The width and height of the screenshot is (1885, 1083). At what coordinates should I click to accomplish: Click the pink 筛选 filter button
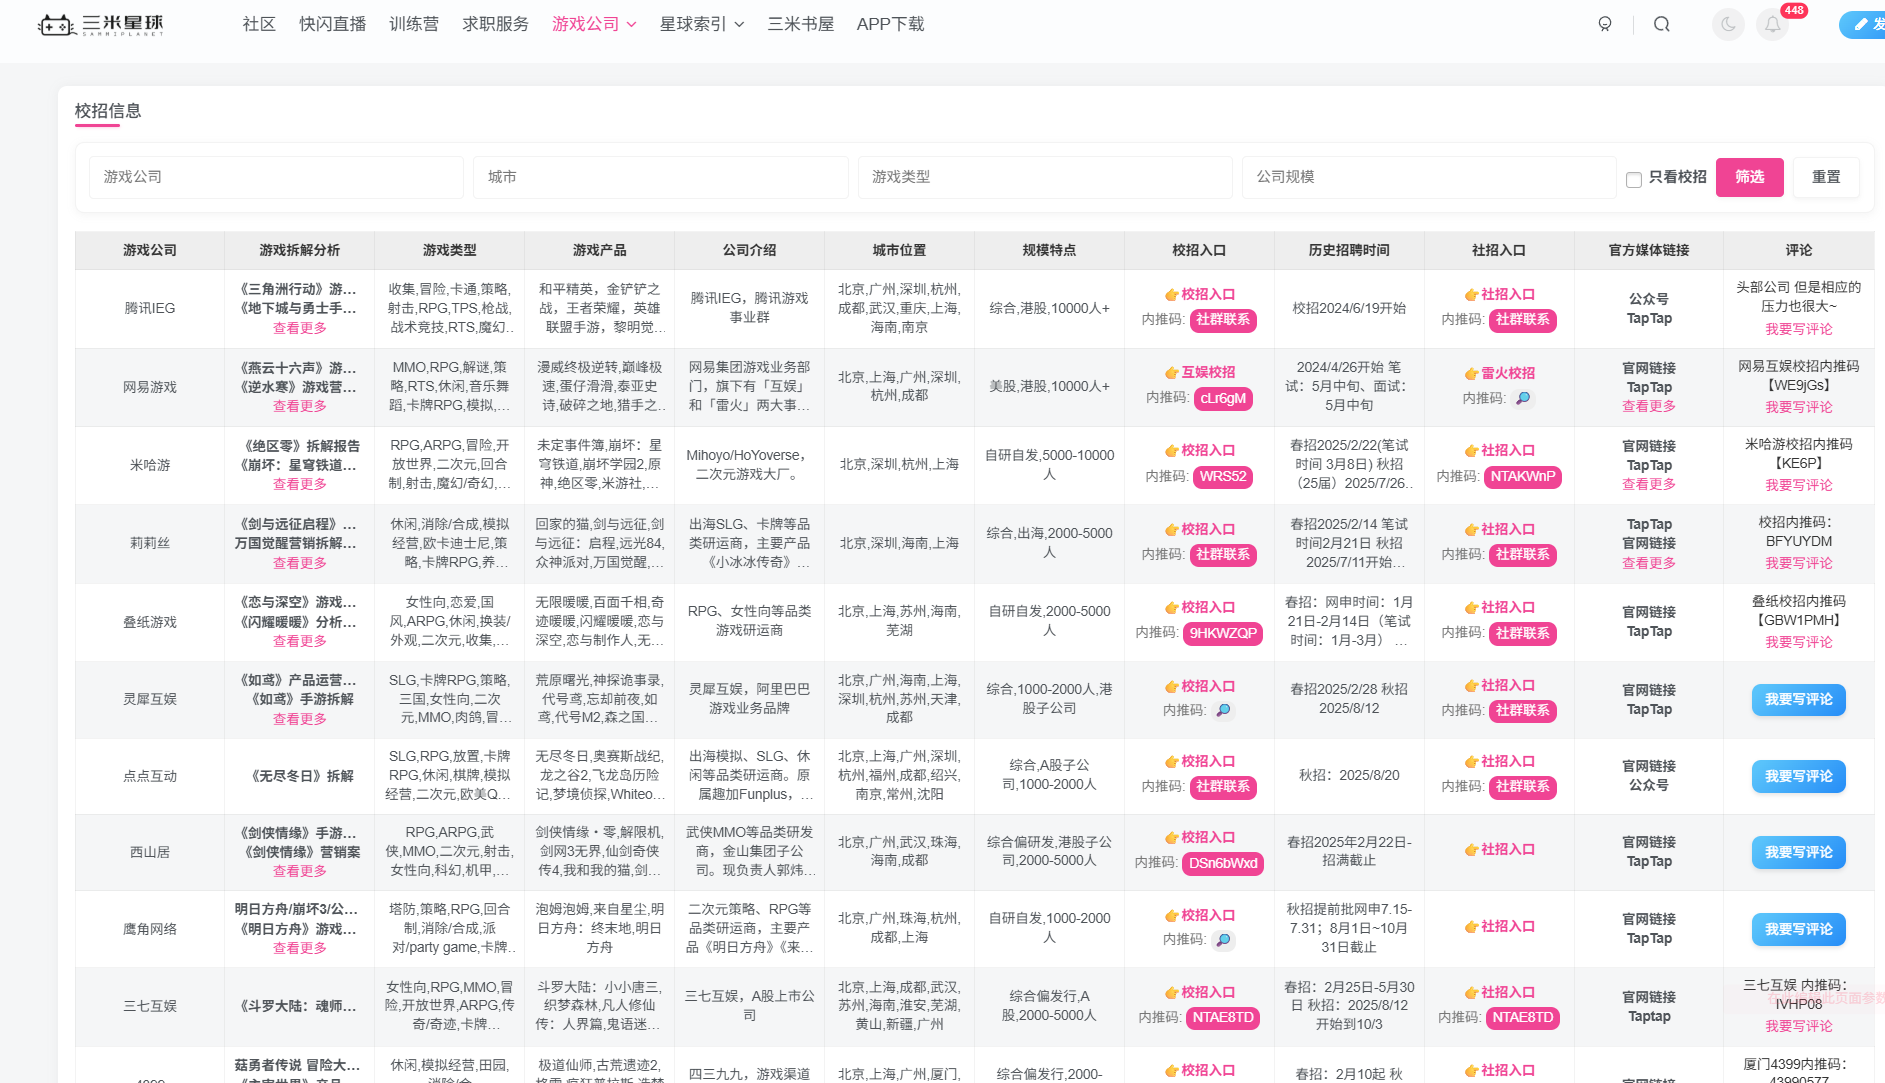(1749, 177)
